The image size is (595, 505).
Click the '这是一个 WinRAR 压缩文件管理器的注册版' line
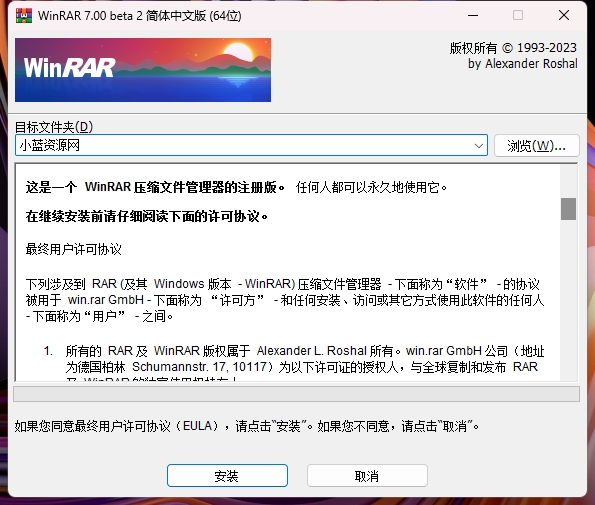(x=155, y=187)
